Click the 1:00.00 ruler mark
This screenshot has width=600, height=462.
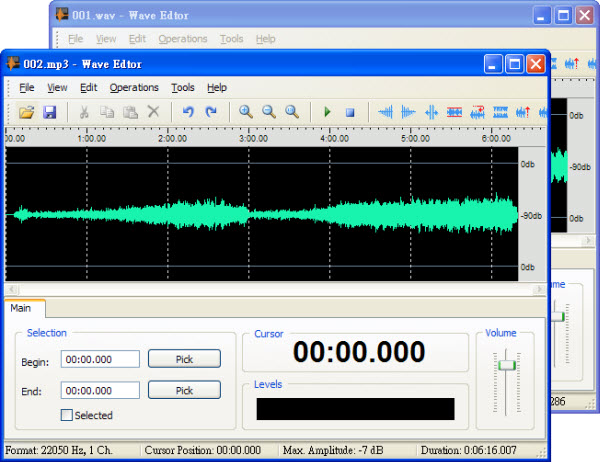91,138
